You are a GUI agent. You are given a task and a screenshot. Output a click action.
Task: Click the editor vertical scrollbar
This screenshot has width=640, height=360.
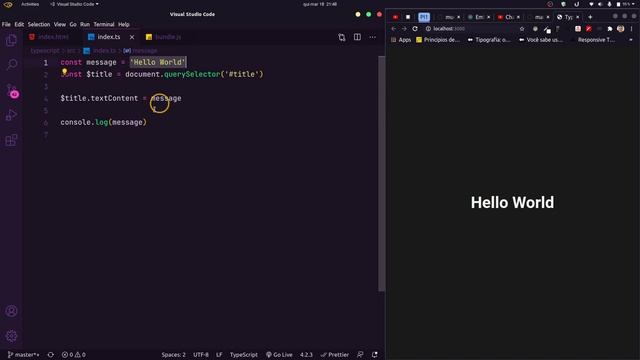pyautogui.click(x=382, y=173)
